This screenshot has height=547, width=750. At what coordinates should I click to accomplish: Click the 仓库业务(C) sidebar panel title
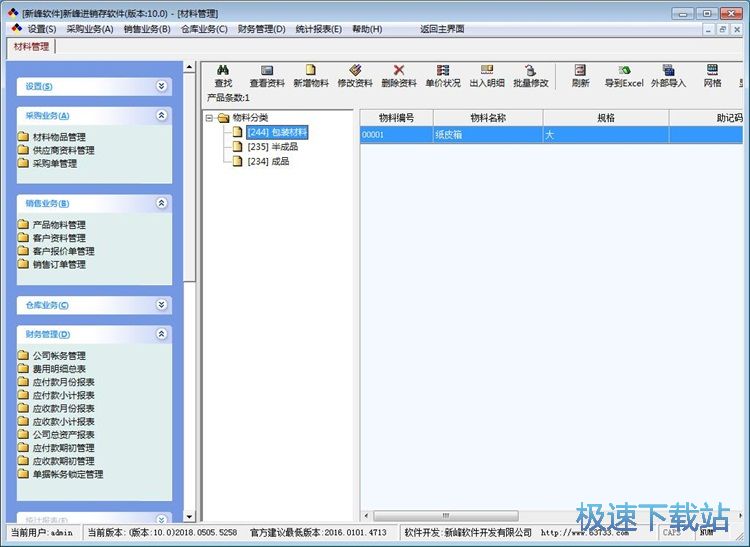click(x=47, y=305)
